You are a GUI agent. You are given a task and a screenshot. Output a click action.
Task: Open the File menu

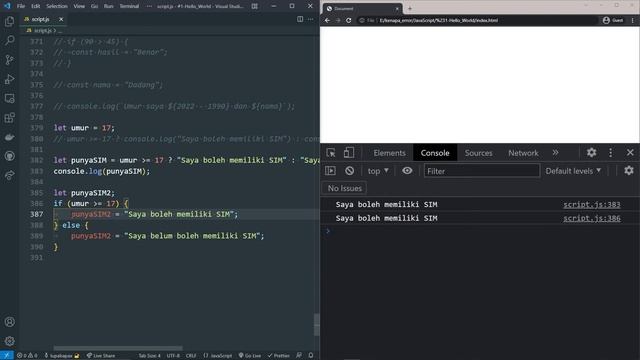tap(21, 6)
